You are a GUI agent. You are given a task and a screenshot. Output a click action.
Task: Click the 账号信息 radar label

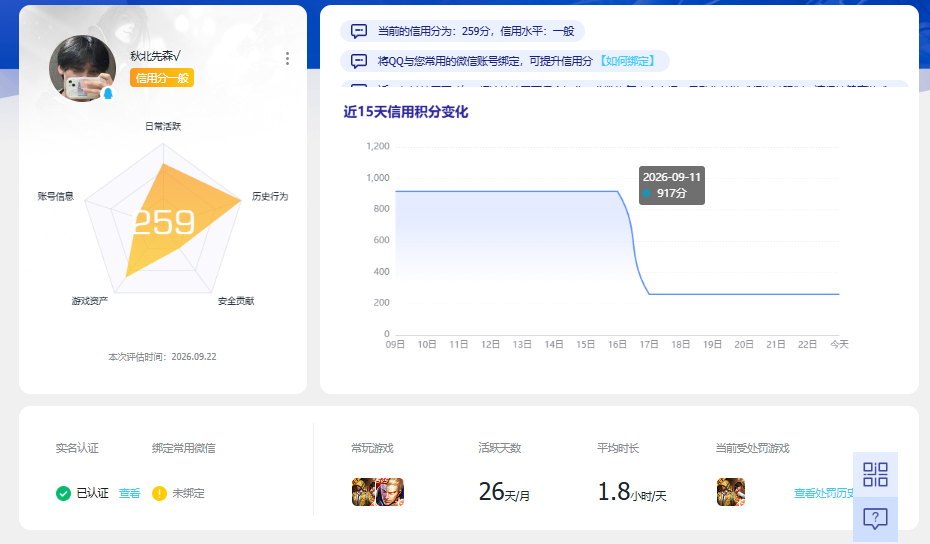(x=56, y=196)
